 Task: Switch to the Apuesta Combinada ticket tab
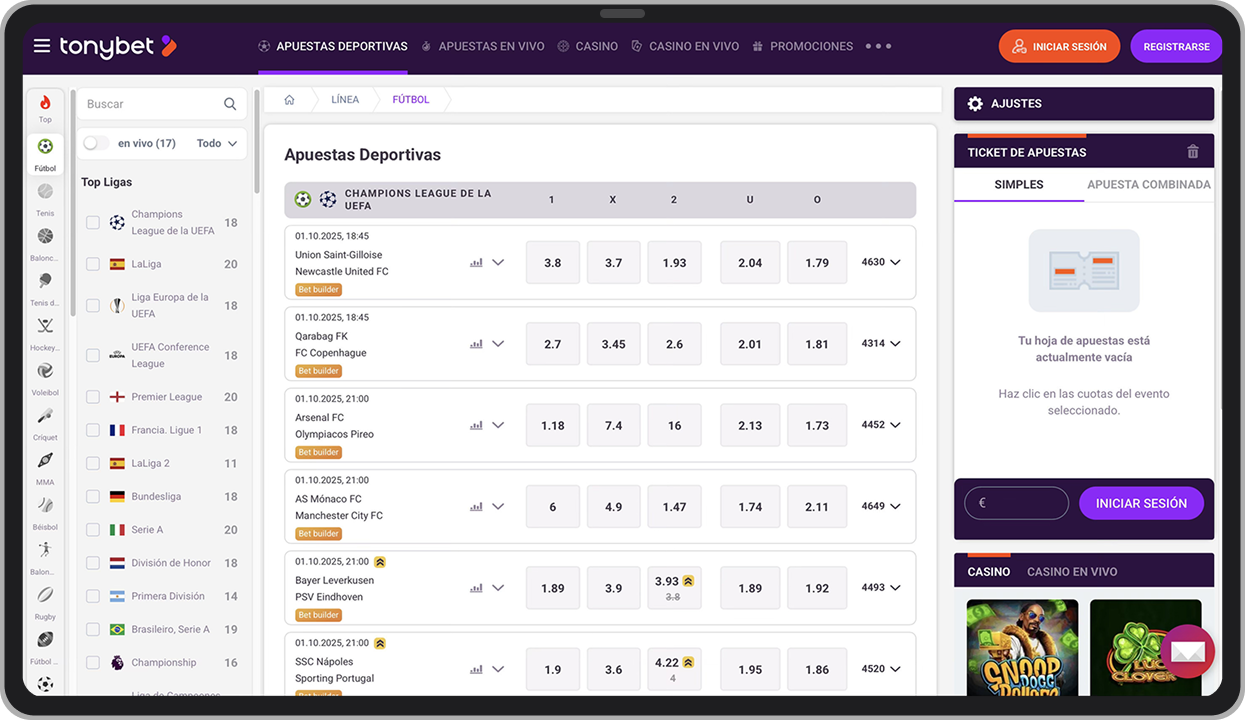(1149, 185)
